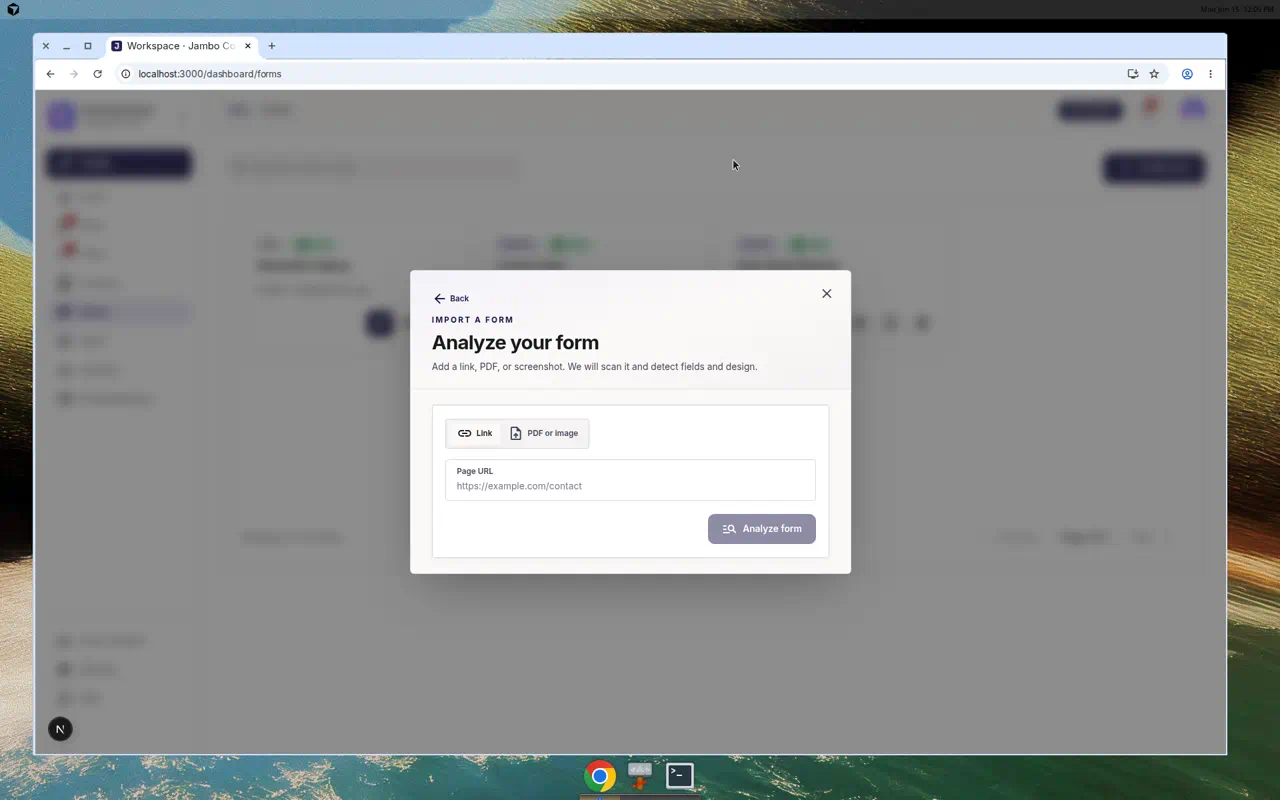Open a new browser tab
Image resolution: width=1280 pixels, height=800 pixels.
coord(271,46)
